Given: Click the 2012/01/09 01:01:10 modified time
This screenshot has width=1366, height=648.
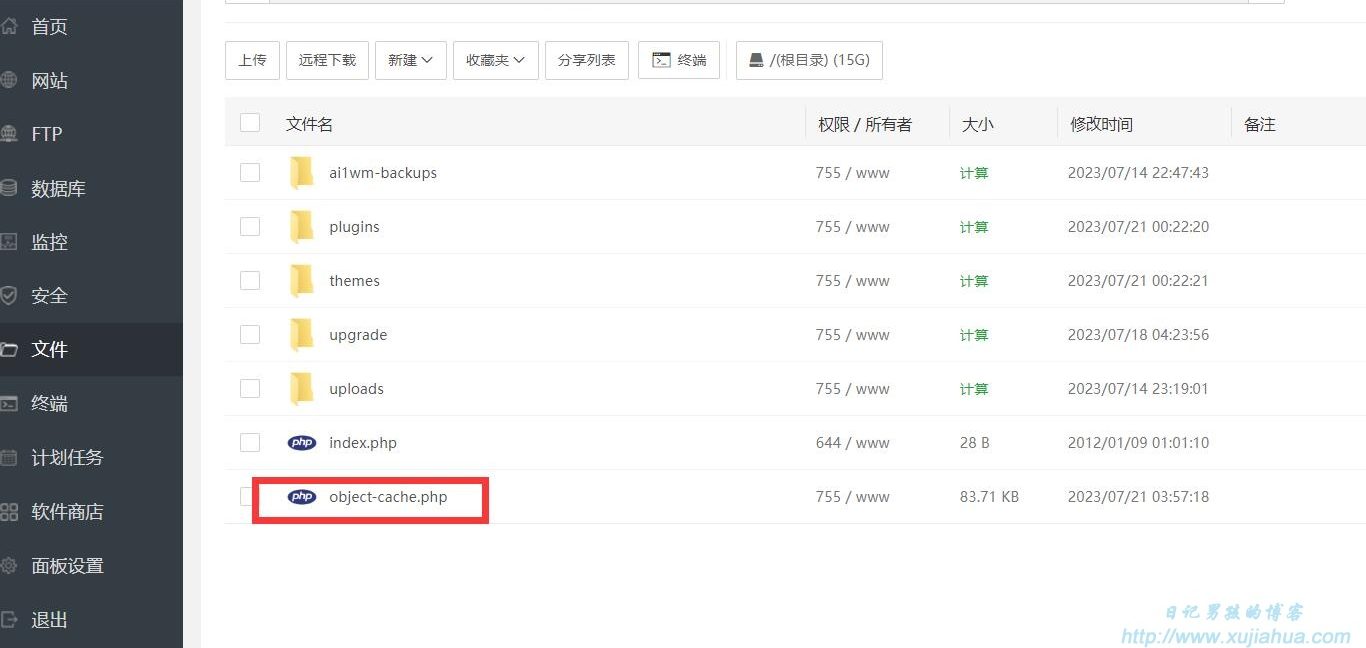Looking at the screenshot, I should 1138,443.
